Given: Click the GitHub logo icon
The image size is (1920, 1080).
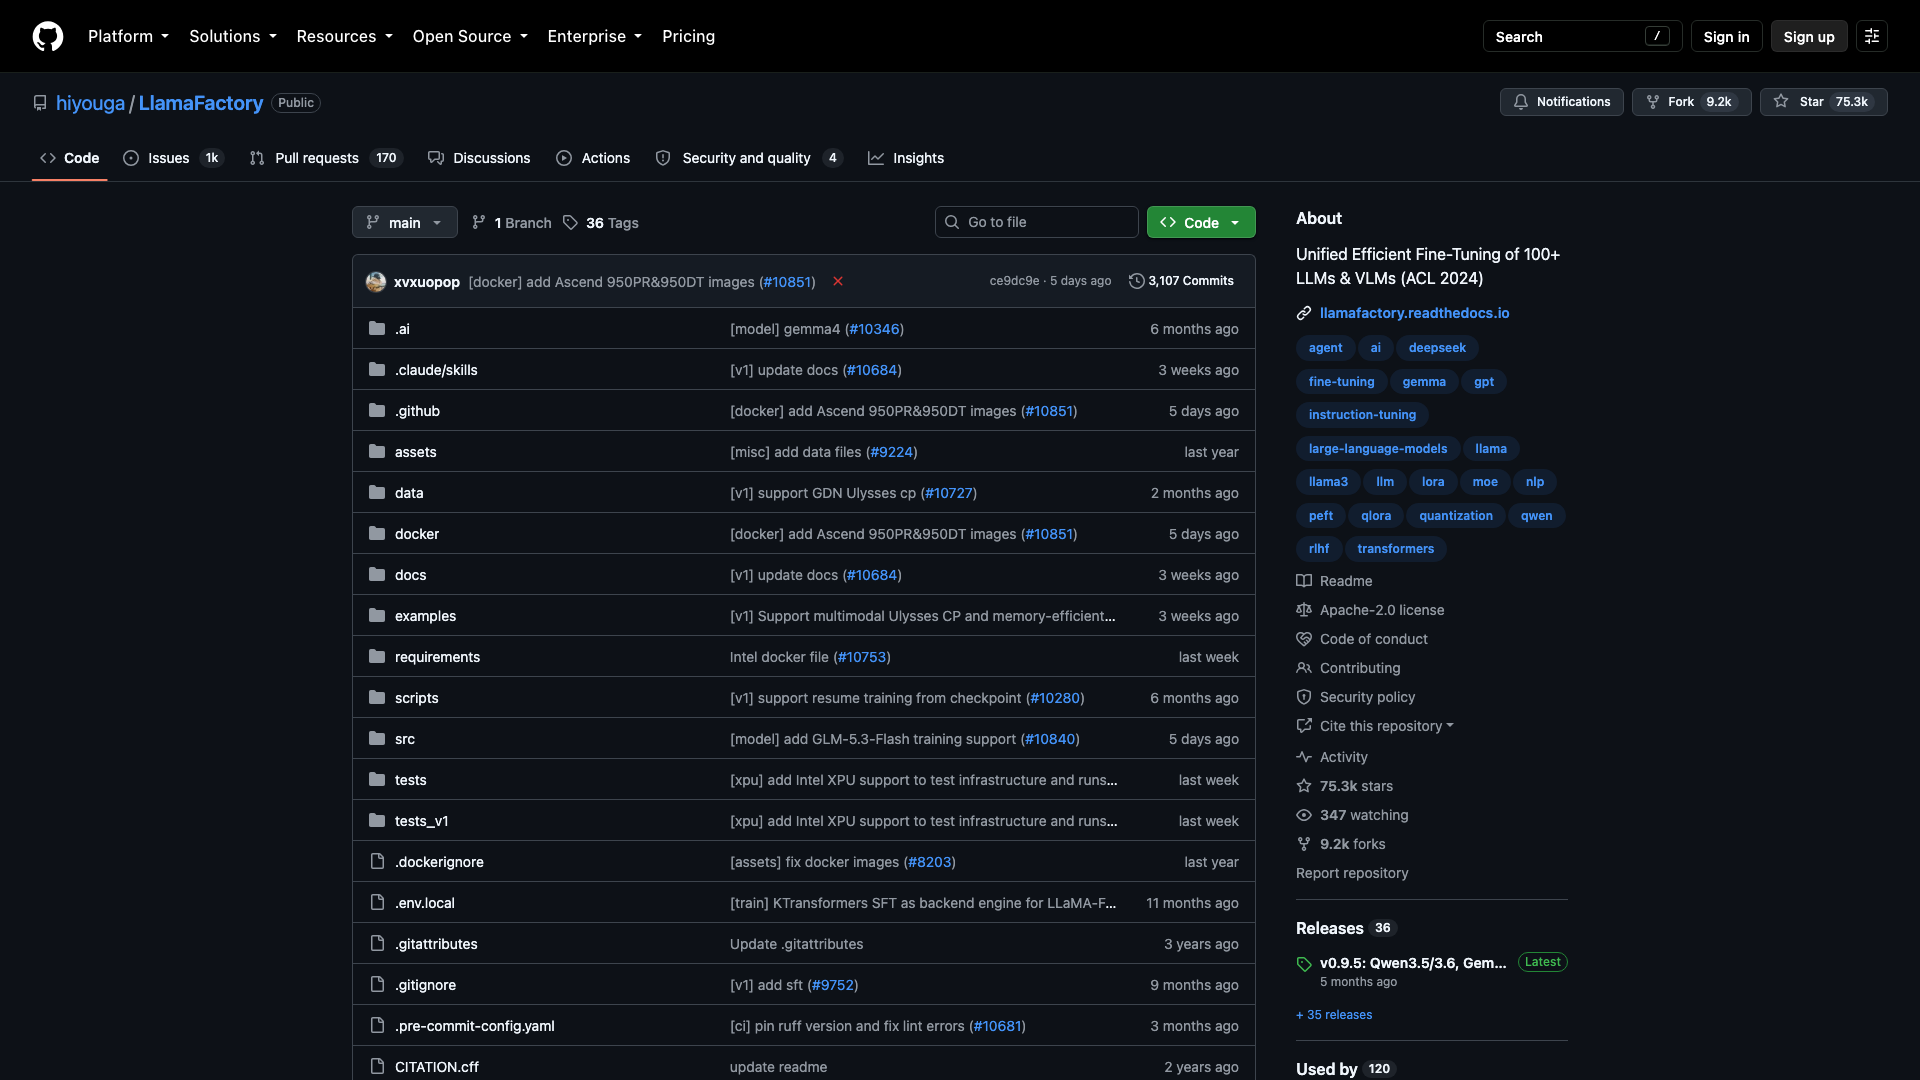Looking at the screenshot, I should pos(48,36).
